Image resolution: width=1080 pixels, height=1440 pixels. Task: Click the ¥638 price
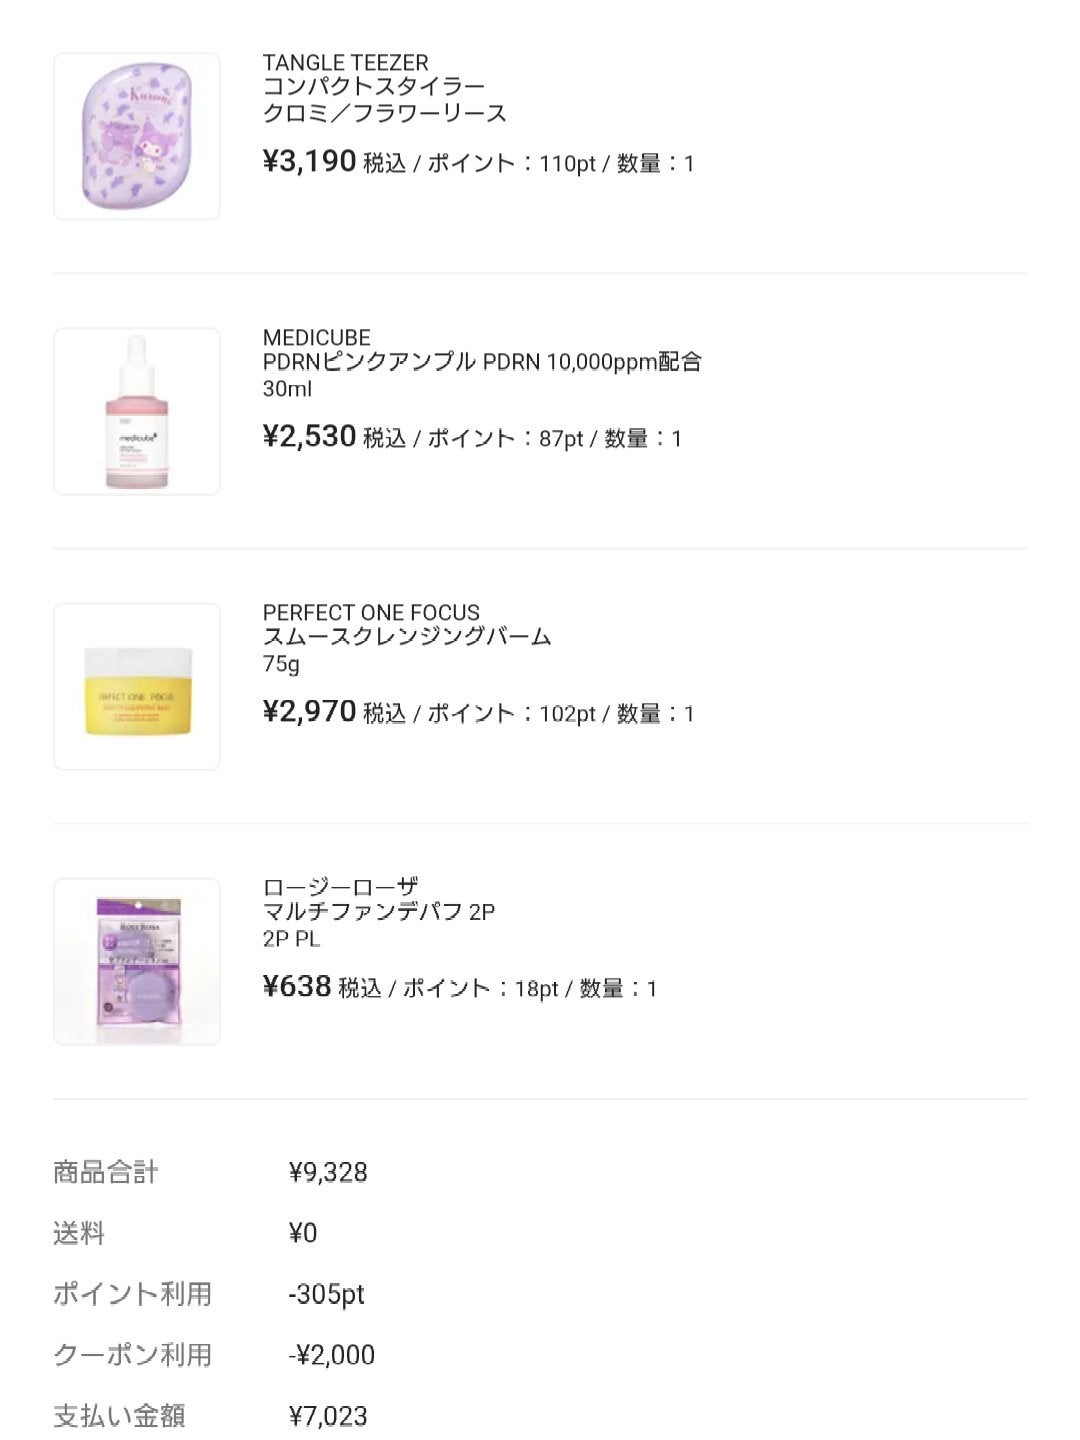click(297, 987)
